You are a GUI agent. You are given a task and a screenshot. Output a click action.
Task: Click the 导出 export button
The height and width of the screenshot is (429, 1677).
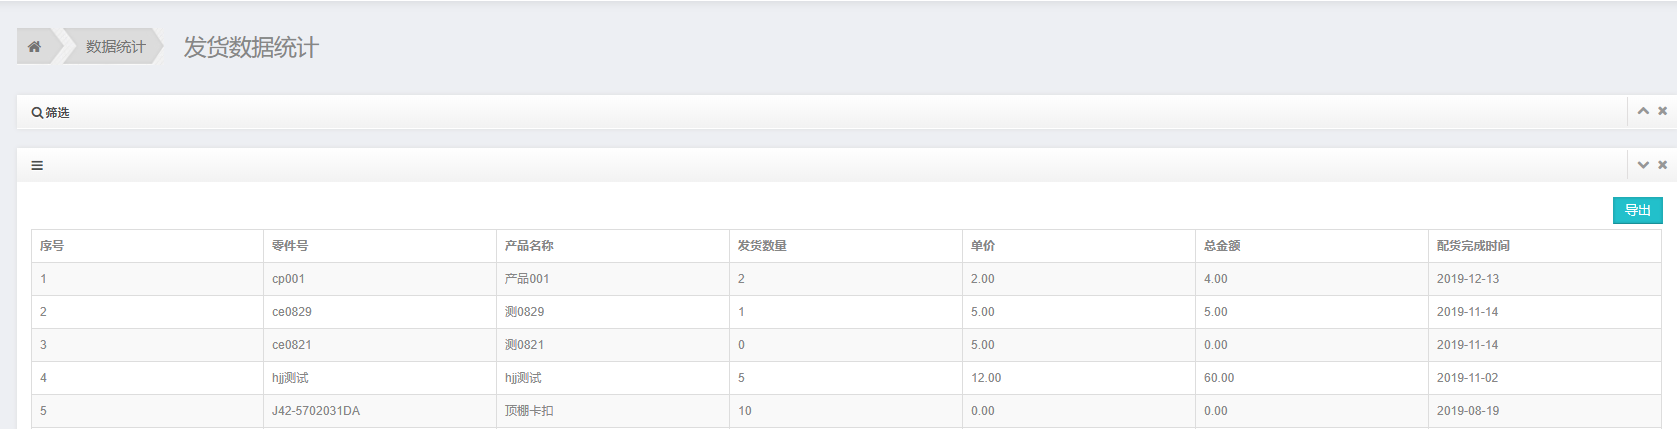click(x=1637, y=210)
